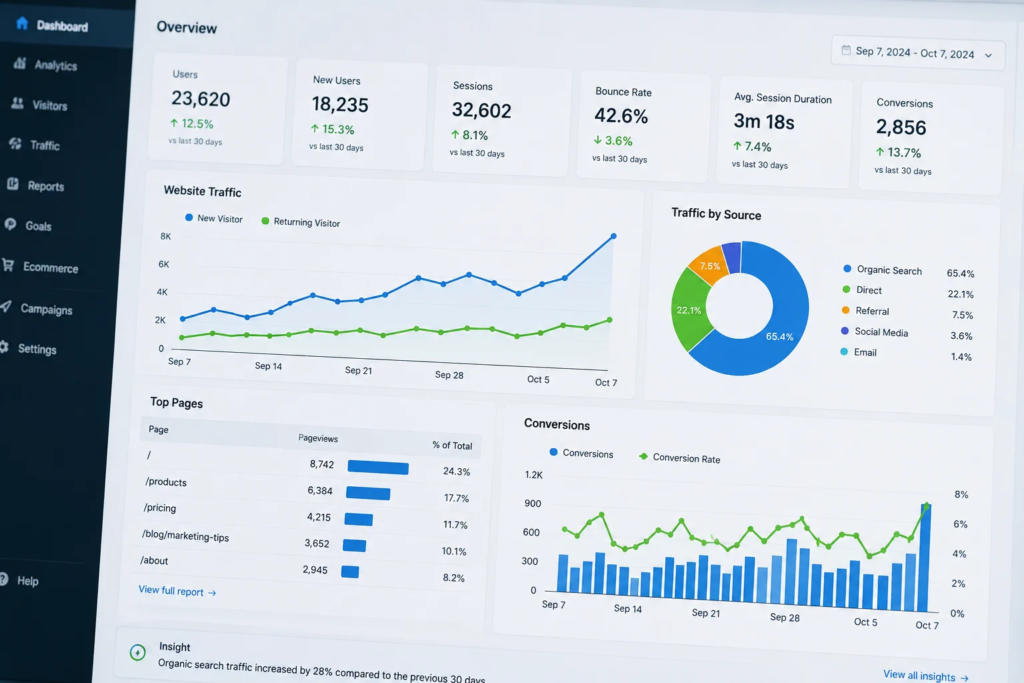Click the Campaigns paper plane icon

tap(6, 306)
